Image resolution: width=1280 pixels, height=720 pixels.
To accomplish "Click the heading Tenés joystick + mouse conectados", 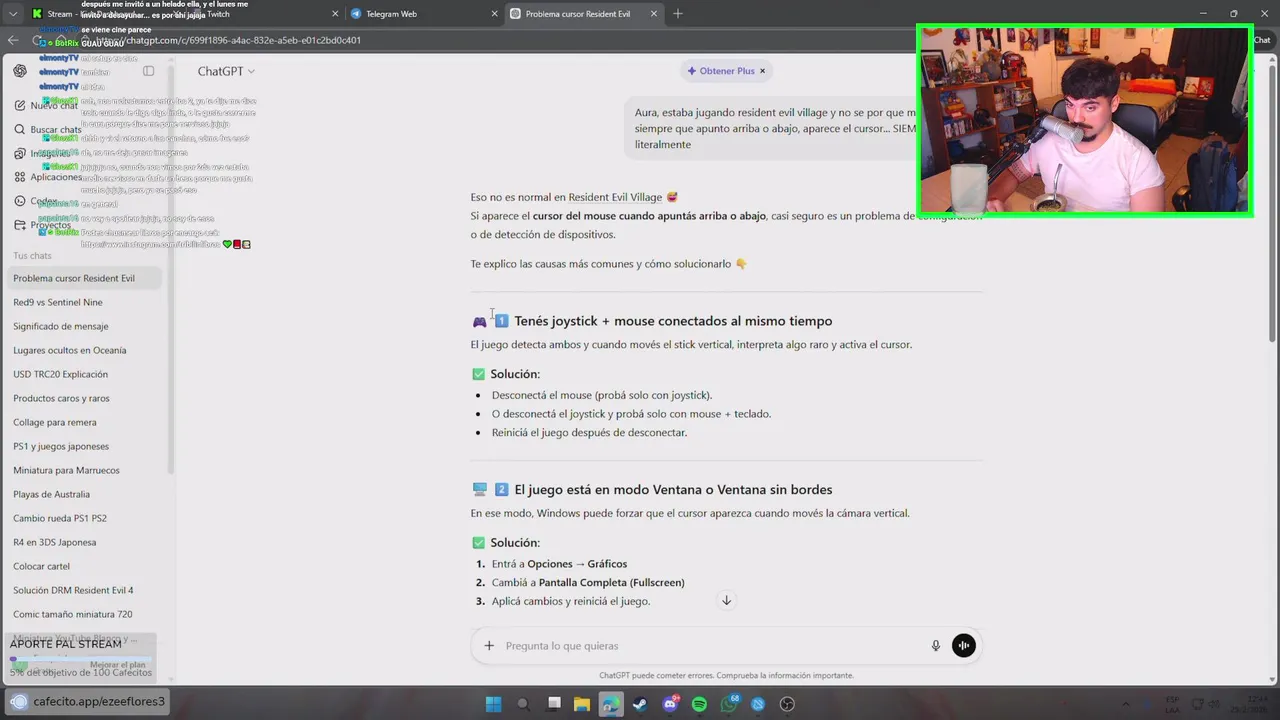I will point(673,321).
